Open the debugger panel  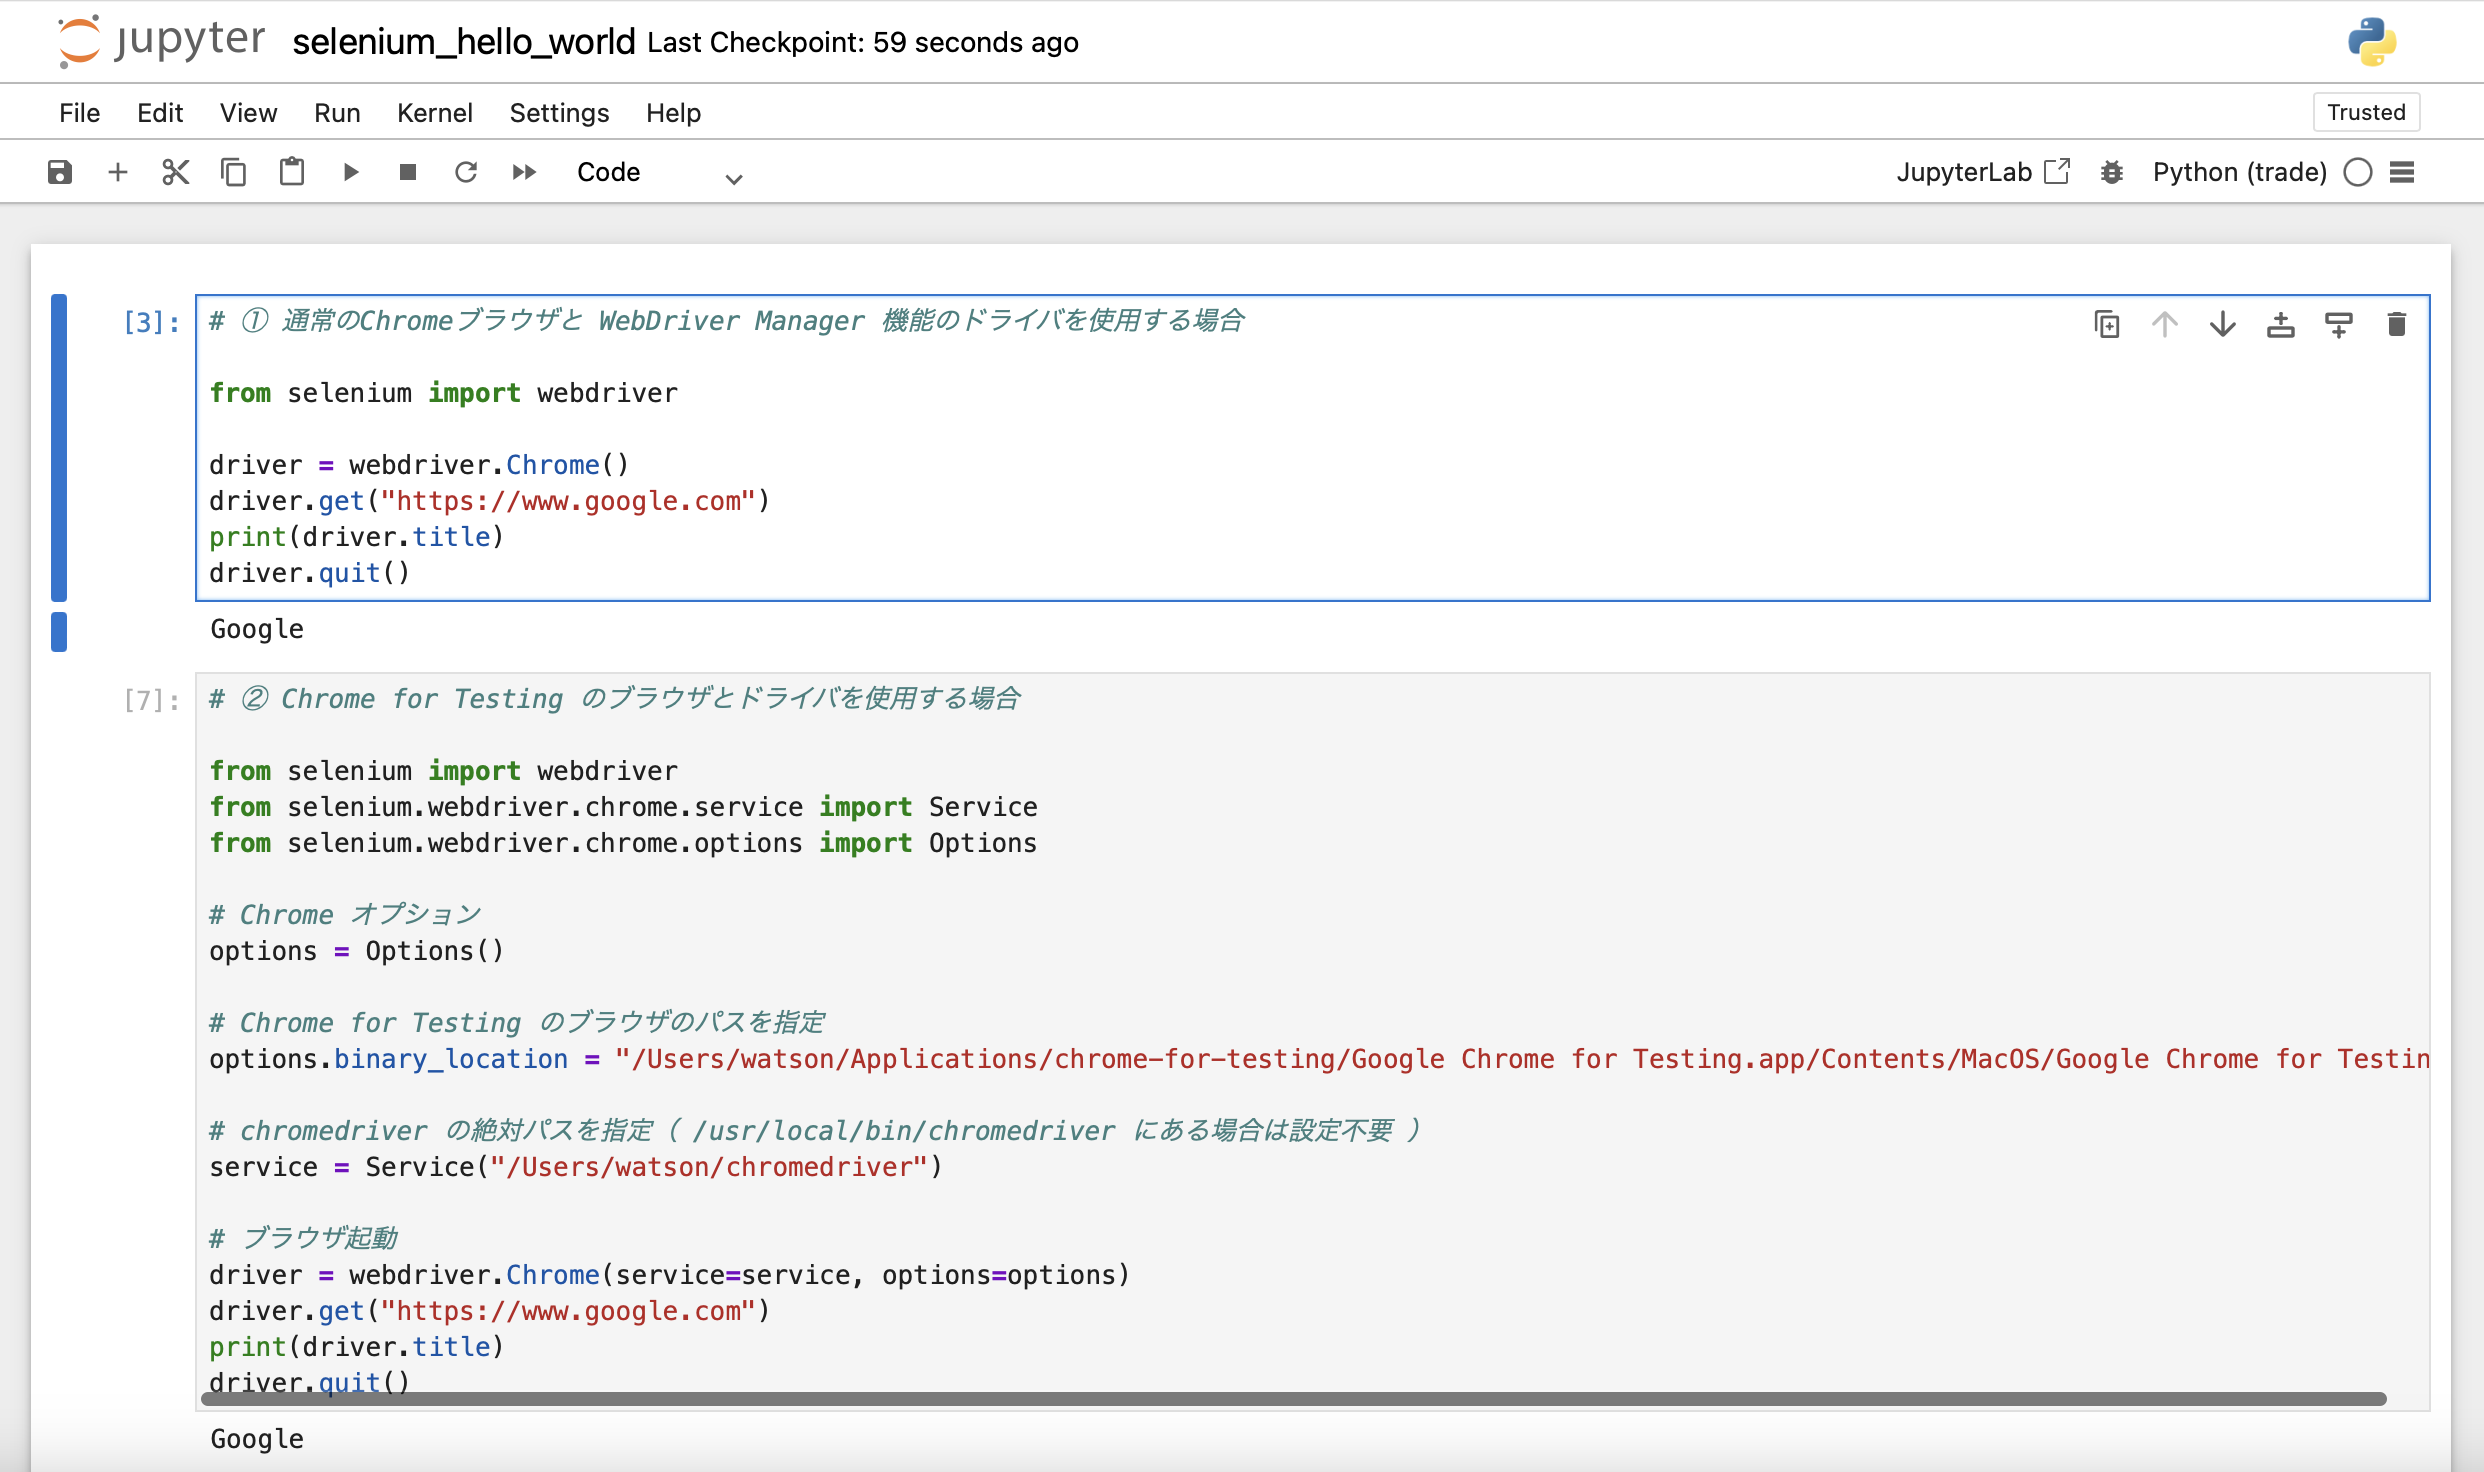[2111, 171]
